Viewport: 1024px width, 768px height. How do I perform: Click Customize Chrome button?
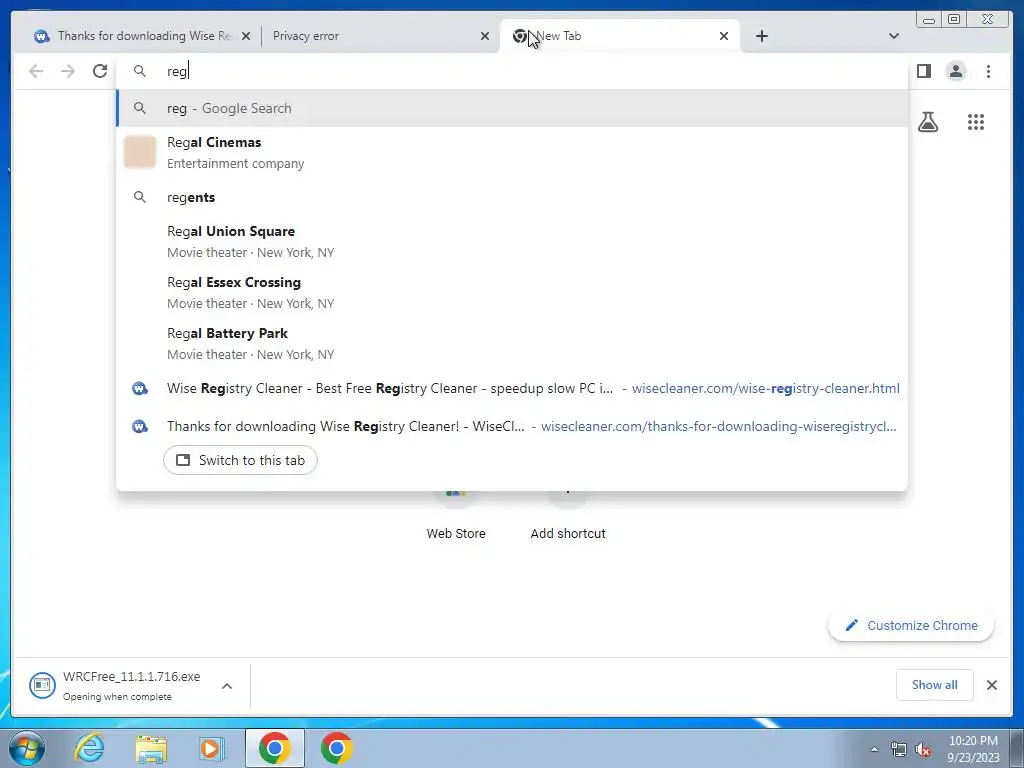pos(912,626)
